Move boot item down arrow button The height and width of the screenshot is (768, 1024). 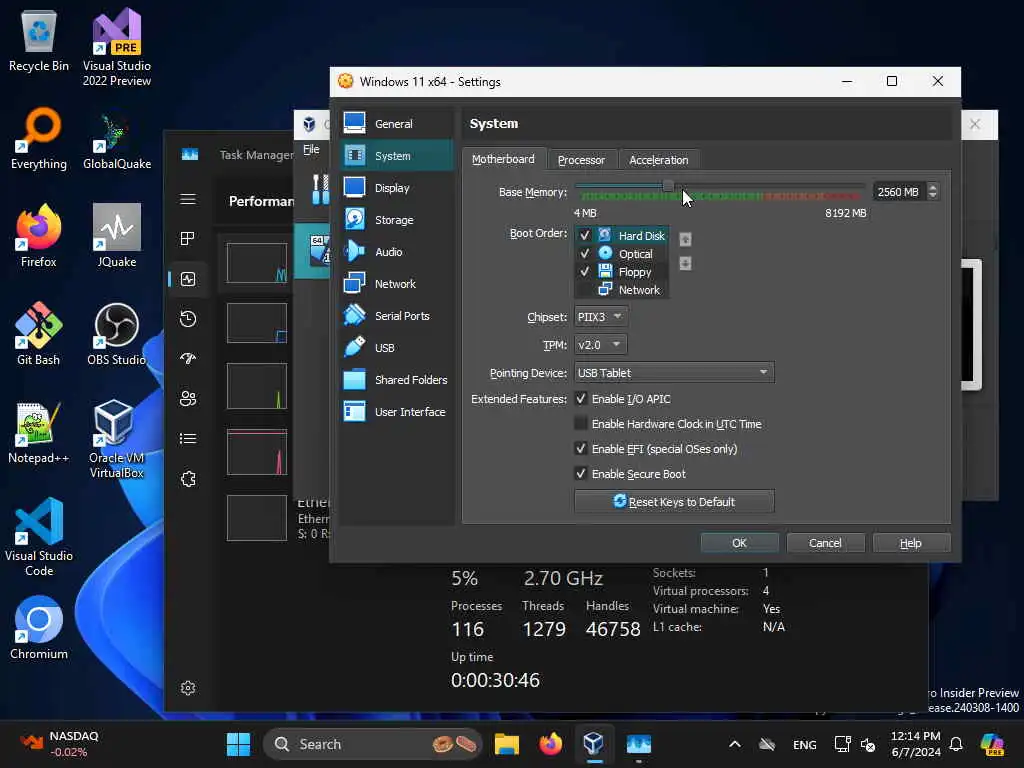(x=685, y=263)
